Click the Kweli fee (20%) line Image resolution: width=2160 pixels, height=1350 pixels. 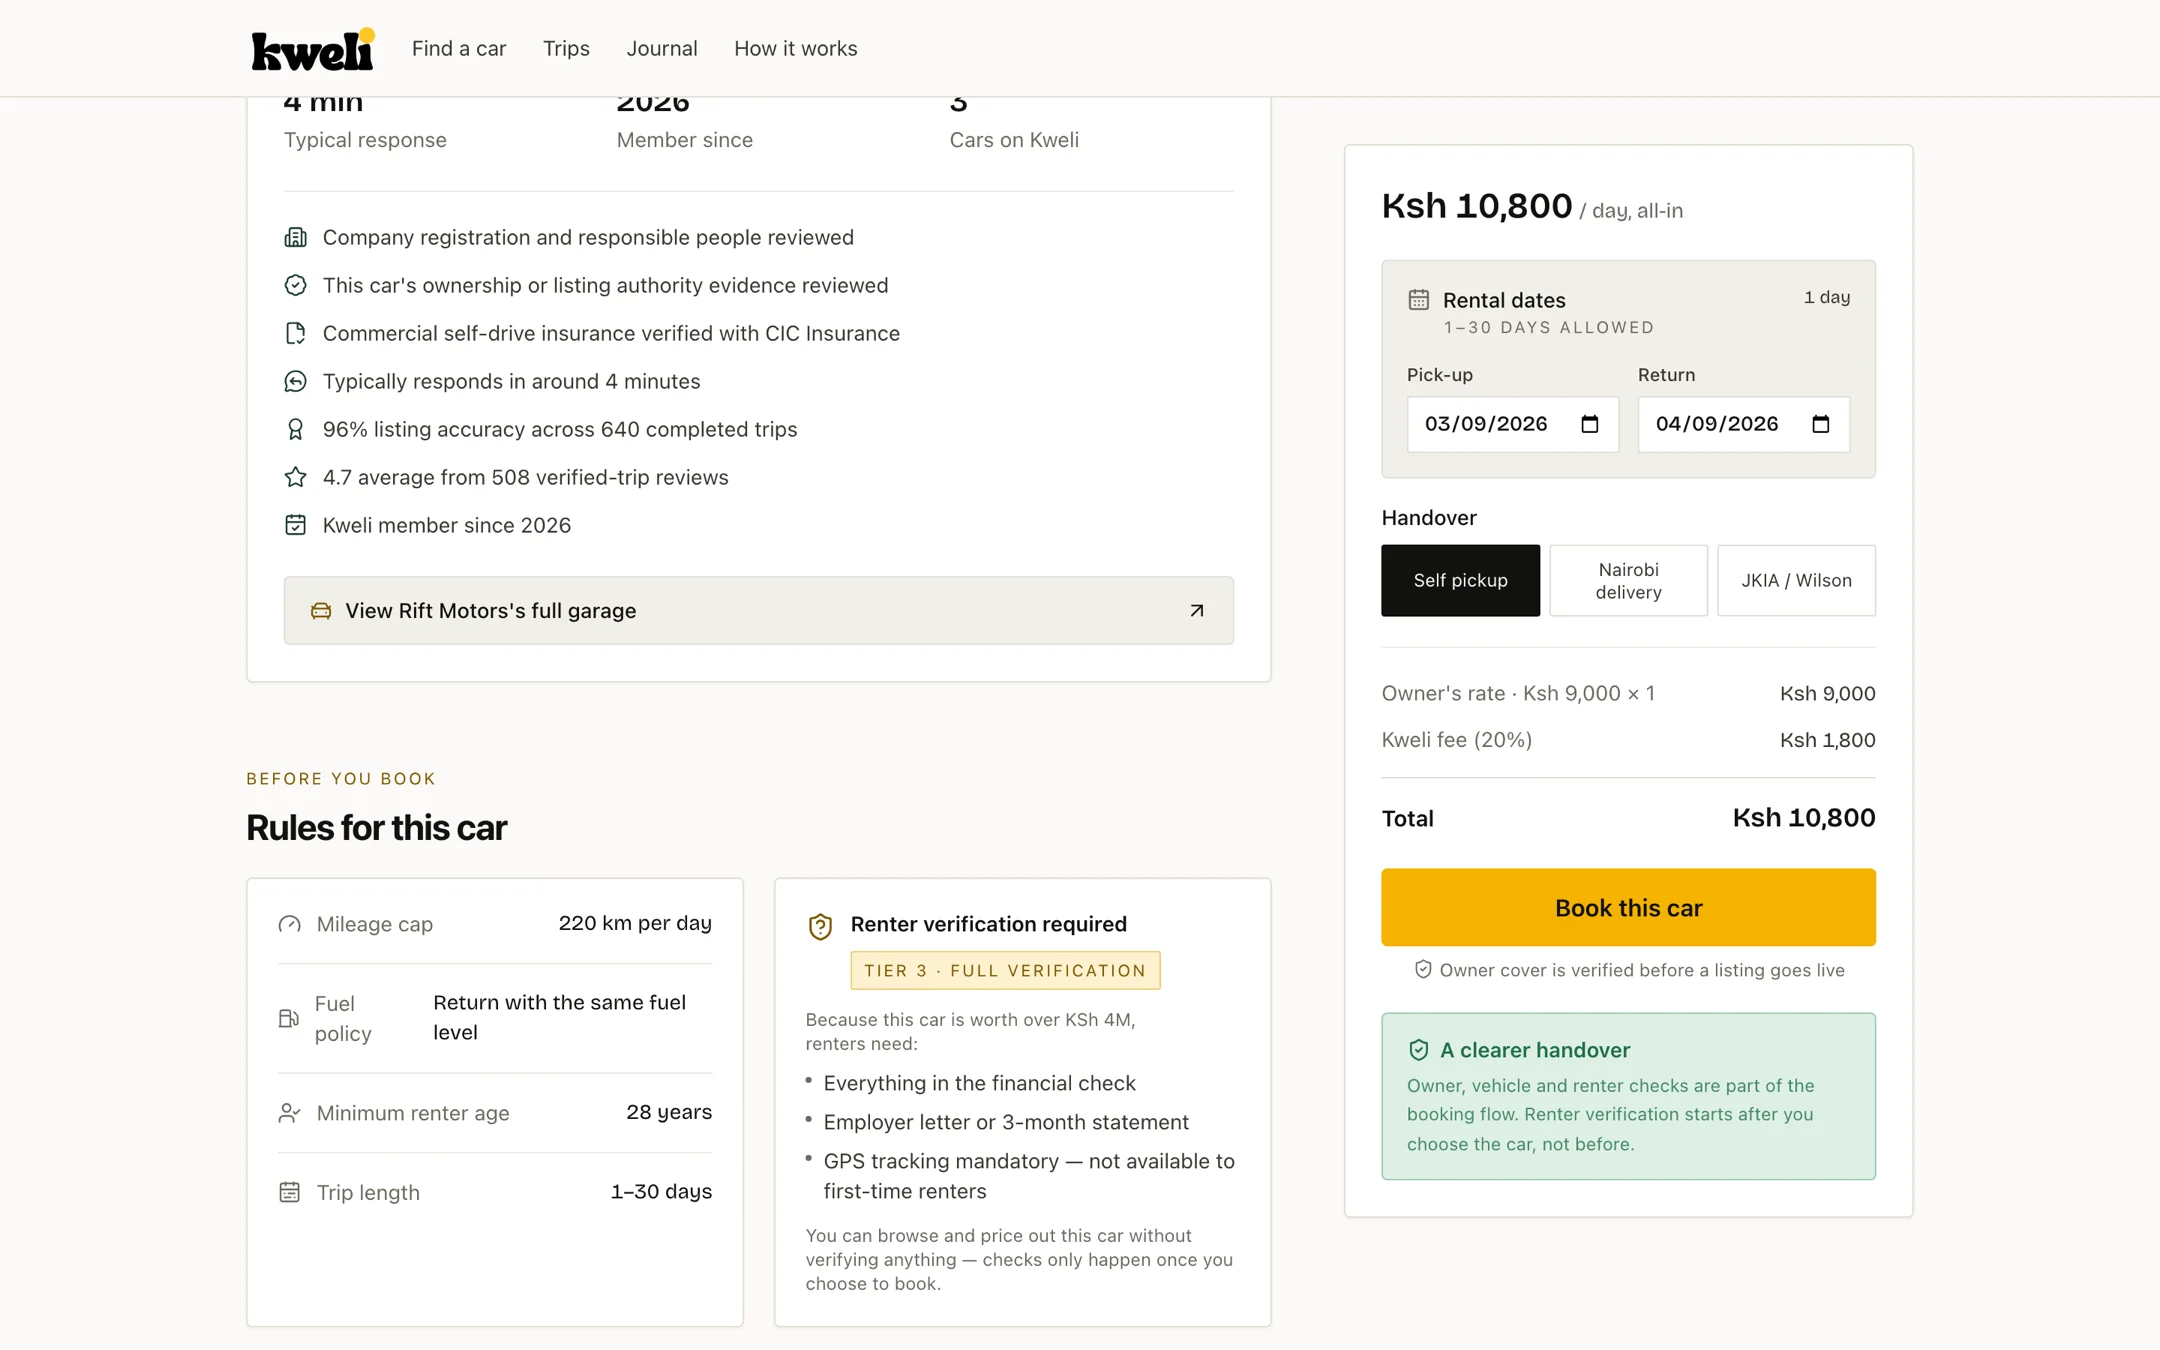click(1628, 740)
